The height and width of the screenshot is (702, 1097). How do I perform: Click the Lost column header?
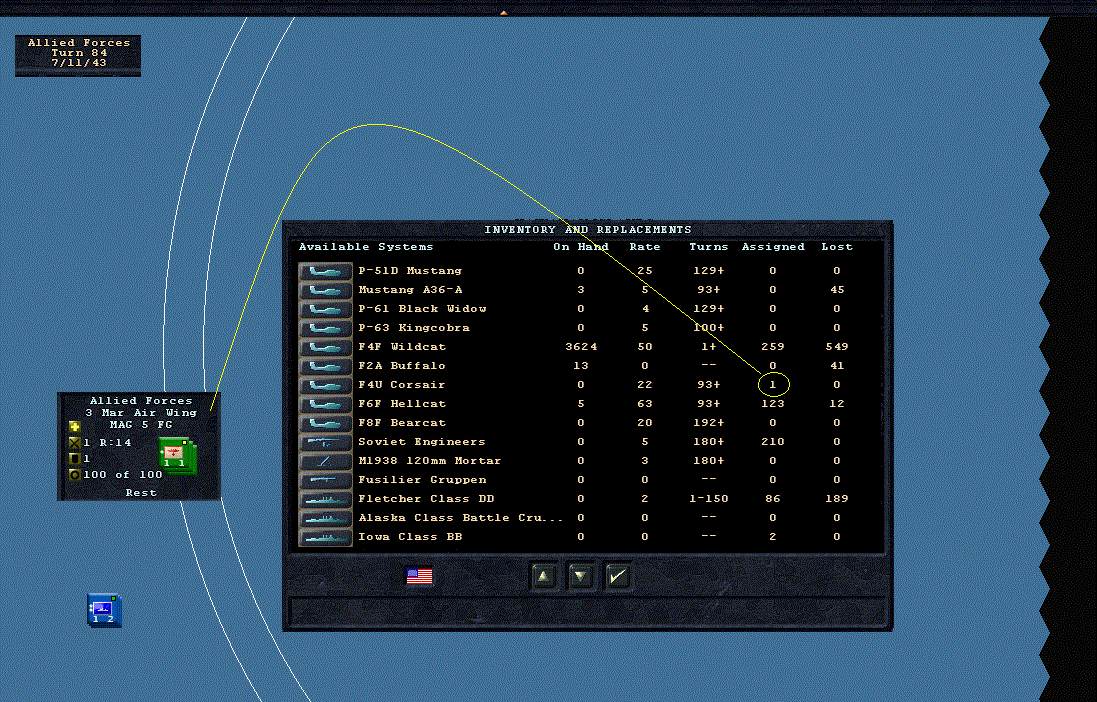click(x=837, y=247)
